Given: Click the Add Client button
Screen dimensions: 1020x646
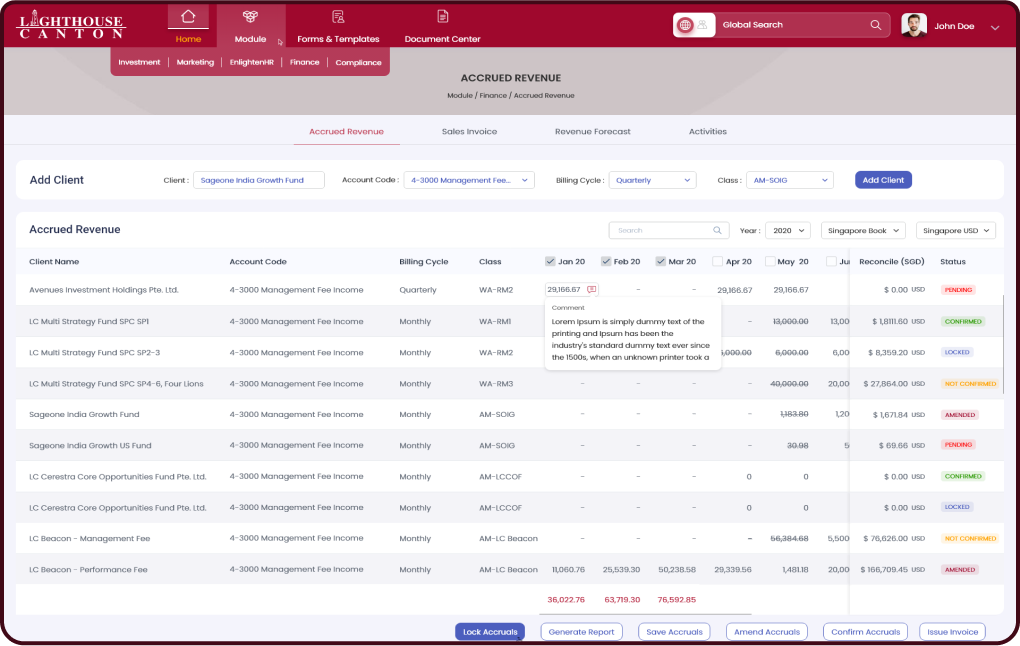Looking at the screenshot, I should [x=883, y=180].
